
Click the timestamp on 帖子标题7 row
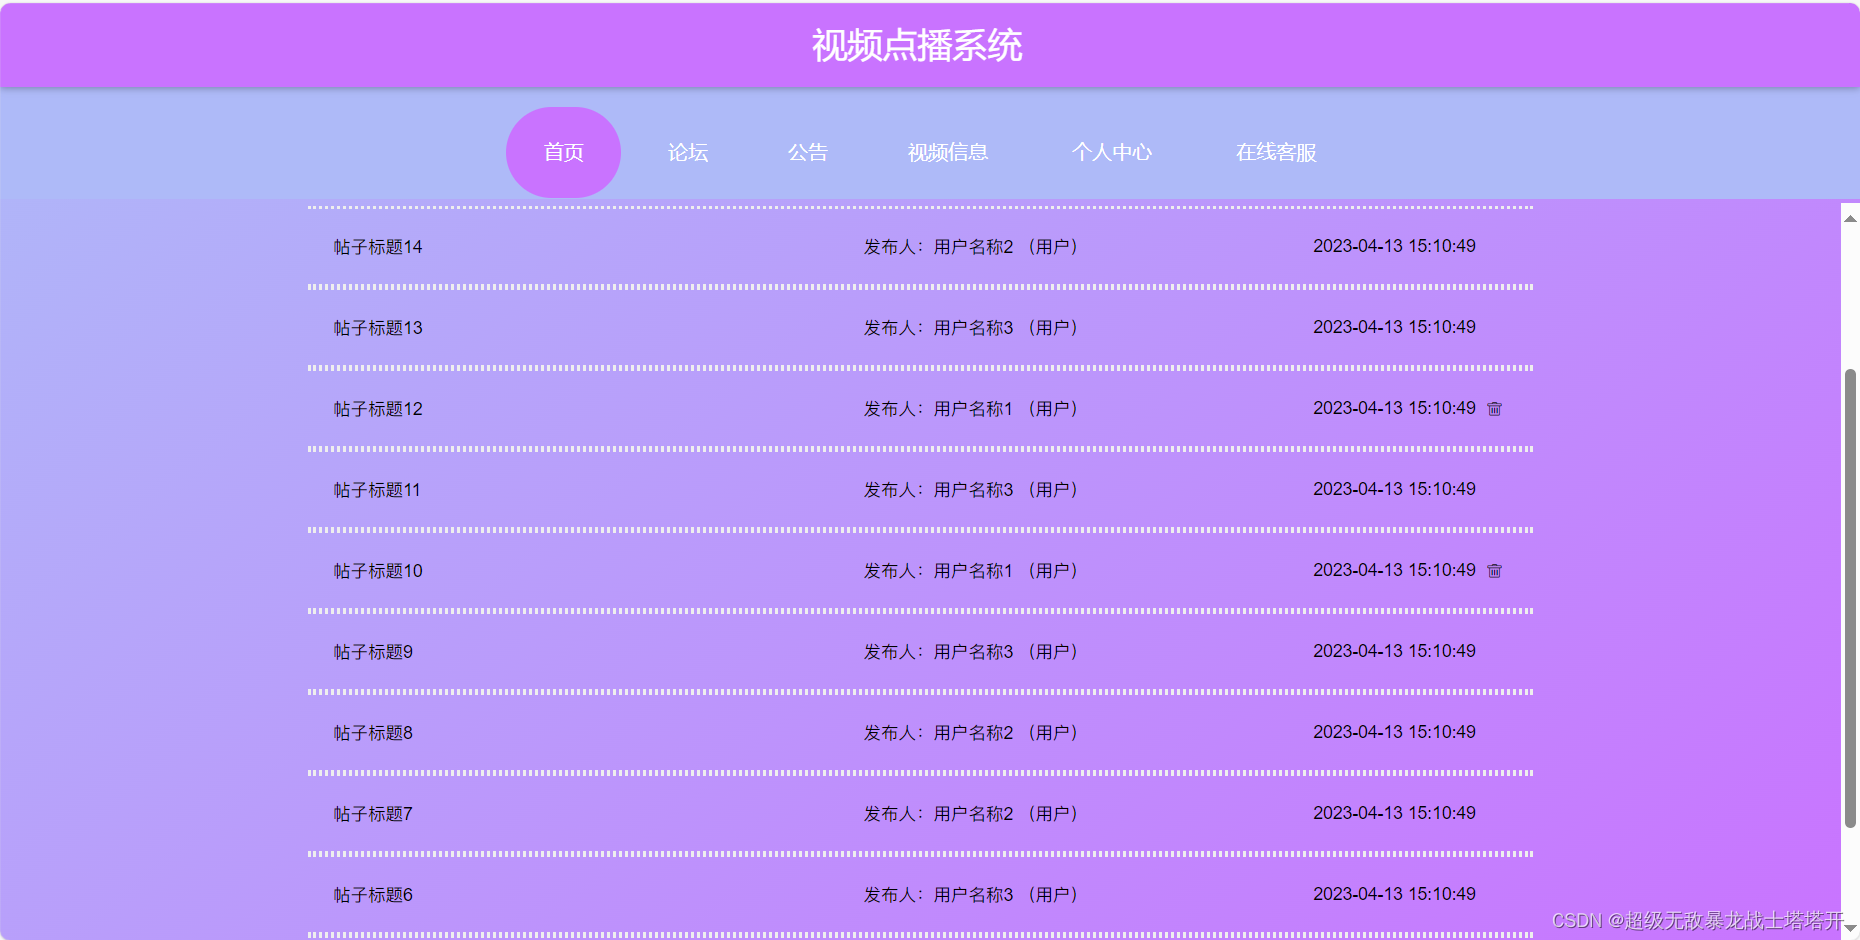pyautogui.click(x=1394, y=813)
